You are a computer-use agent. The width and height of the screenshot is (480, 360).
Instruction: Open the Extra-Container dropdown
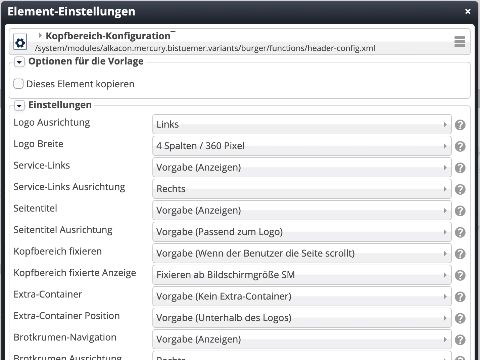302,296
